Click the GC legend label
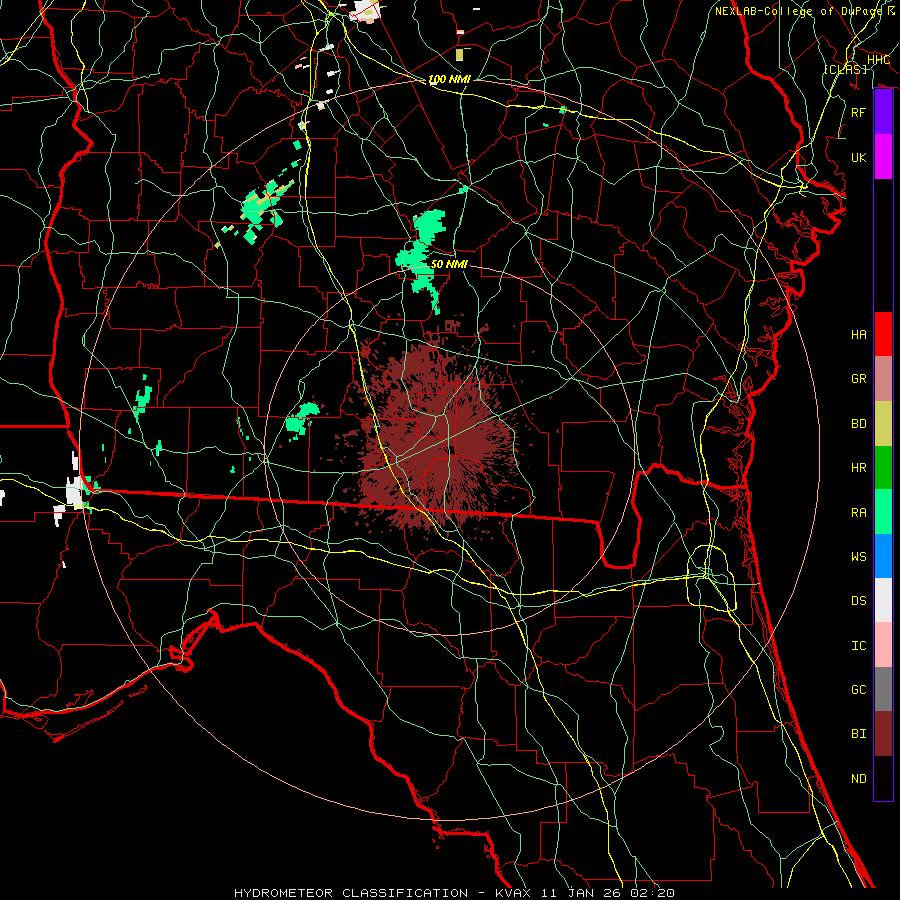Screen dimensions: 900x900 tap(859, 690)
